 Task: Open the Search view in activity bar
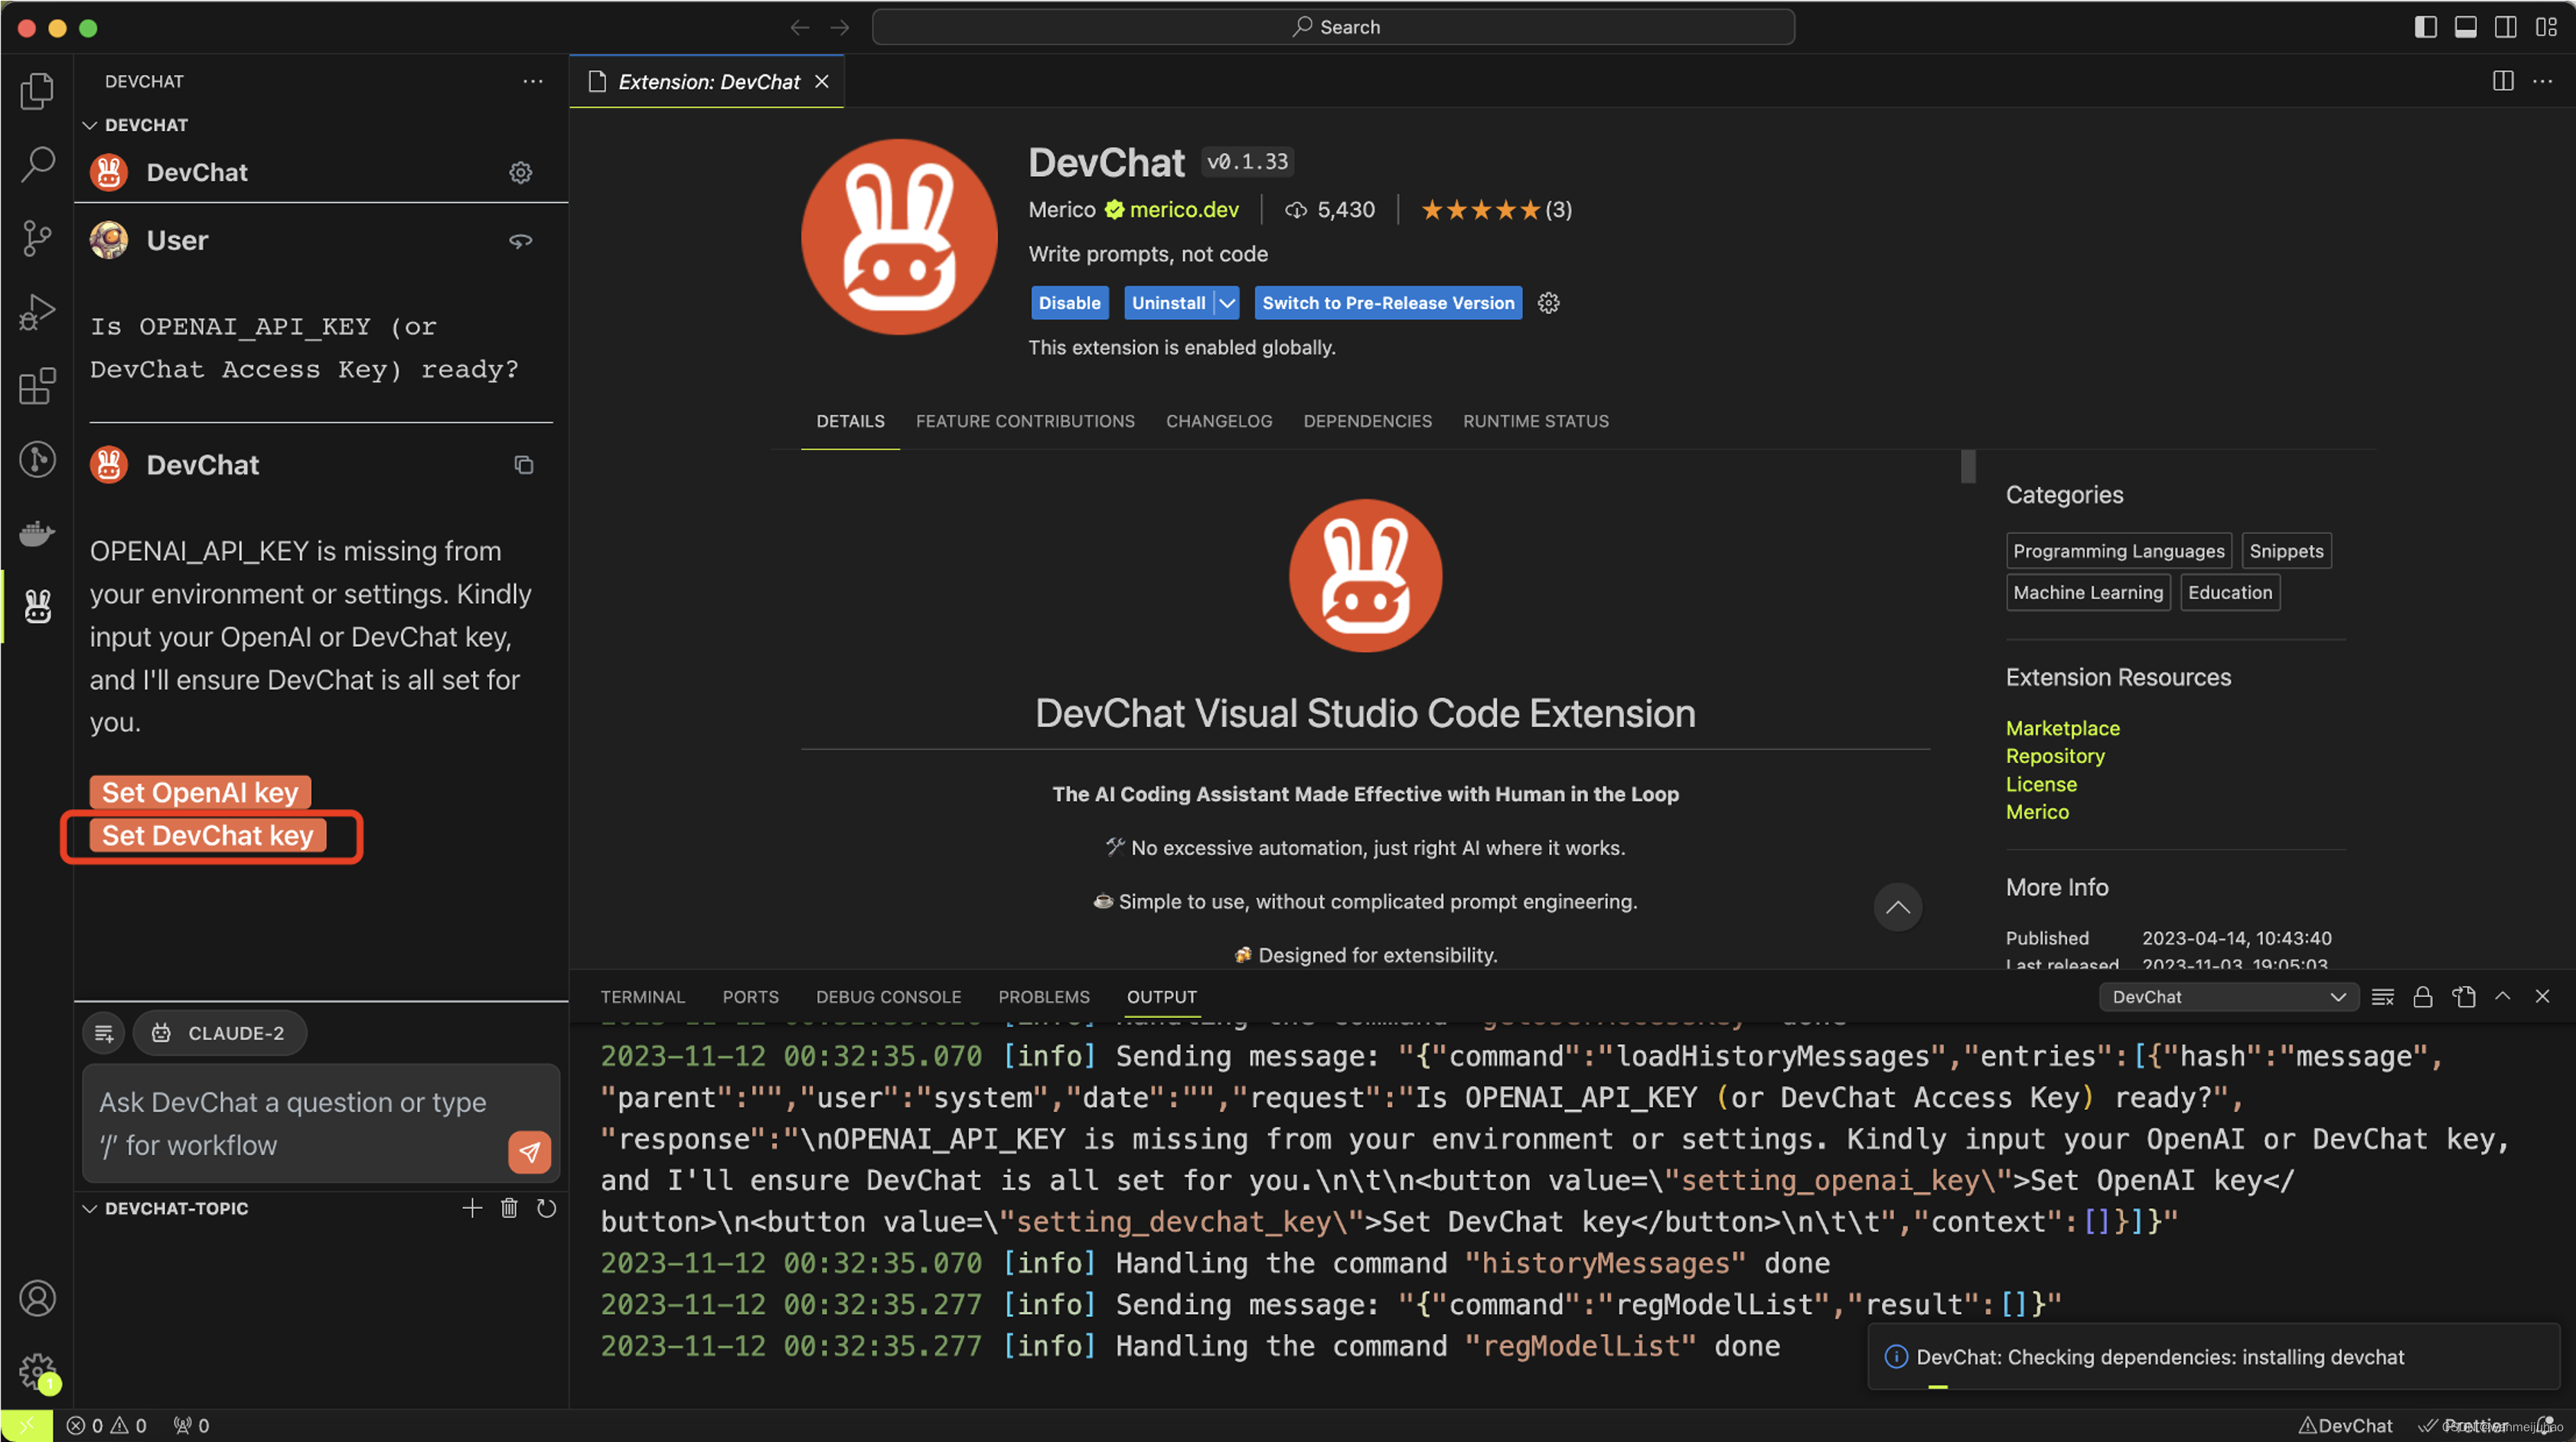(x=37, y=164)
